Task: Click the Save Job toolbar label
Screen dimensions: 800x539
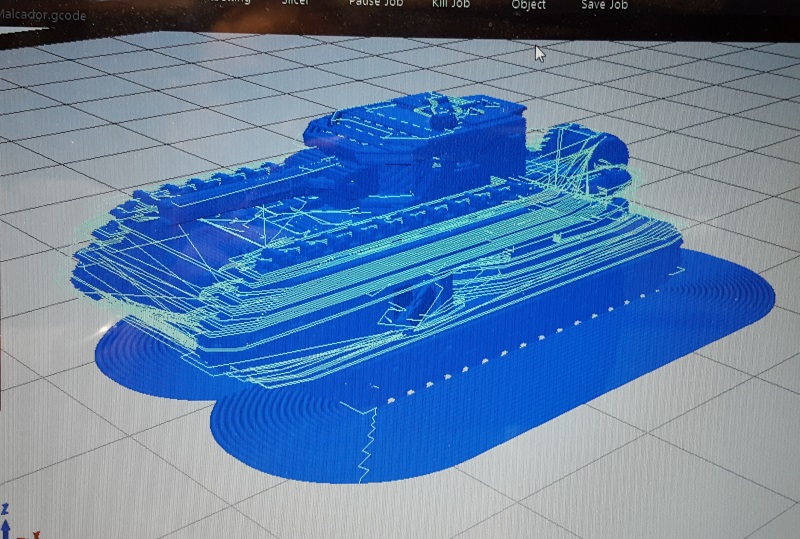Action: 605,5
